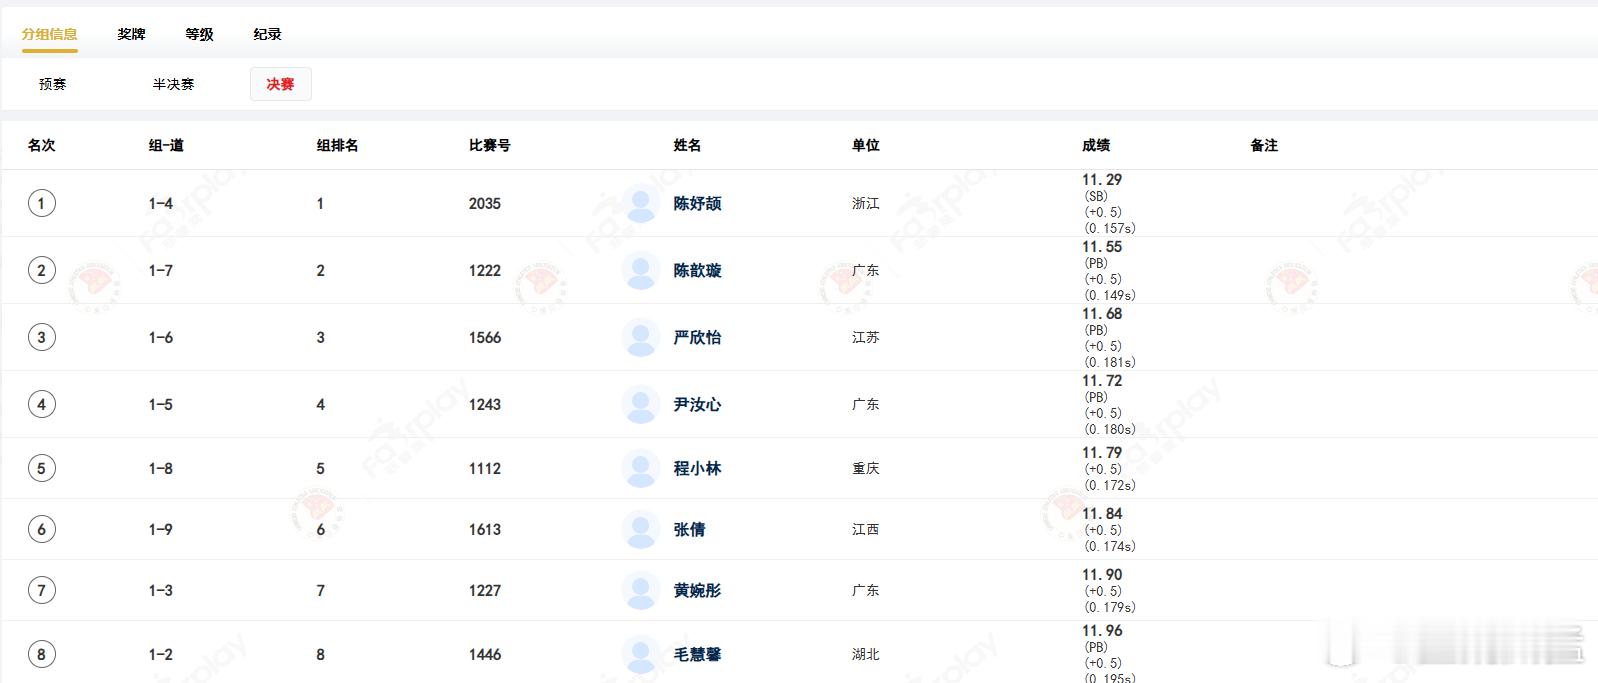The image size is (1598, 683).
Task: Click bib number 1613
Action: (x=485, y=529)
